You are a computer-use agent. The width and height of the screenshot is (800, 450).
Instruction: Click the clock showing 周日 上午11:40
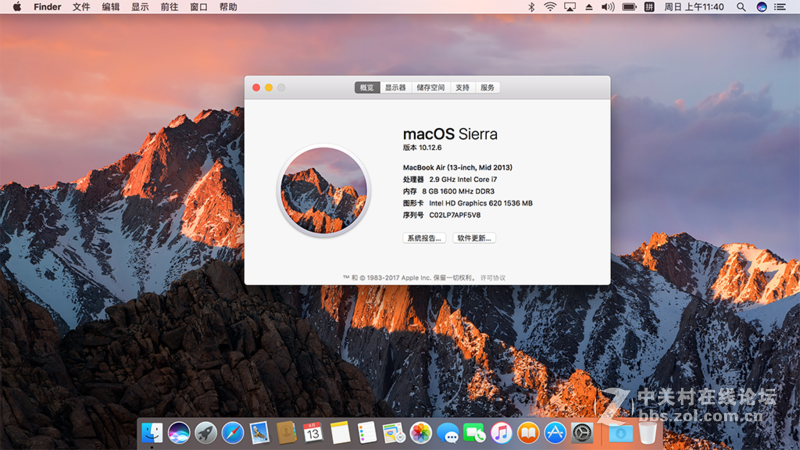[x=694, y=7]
